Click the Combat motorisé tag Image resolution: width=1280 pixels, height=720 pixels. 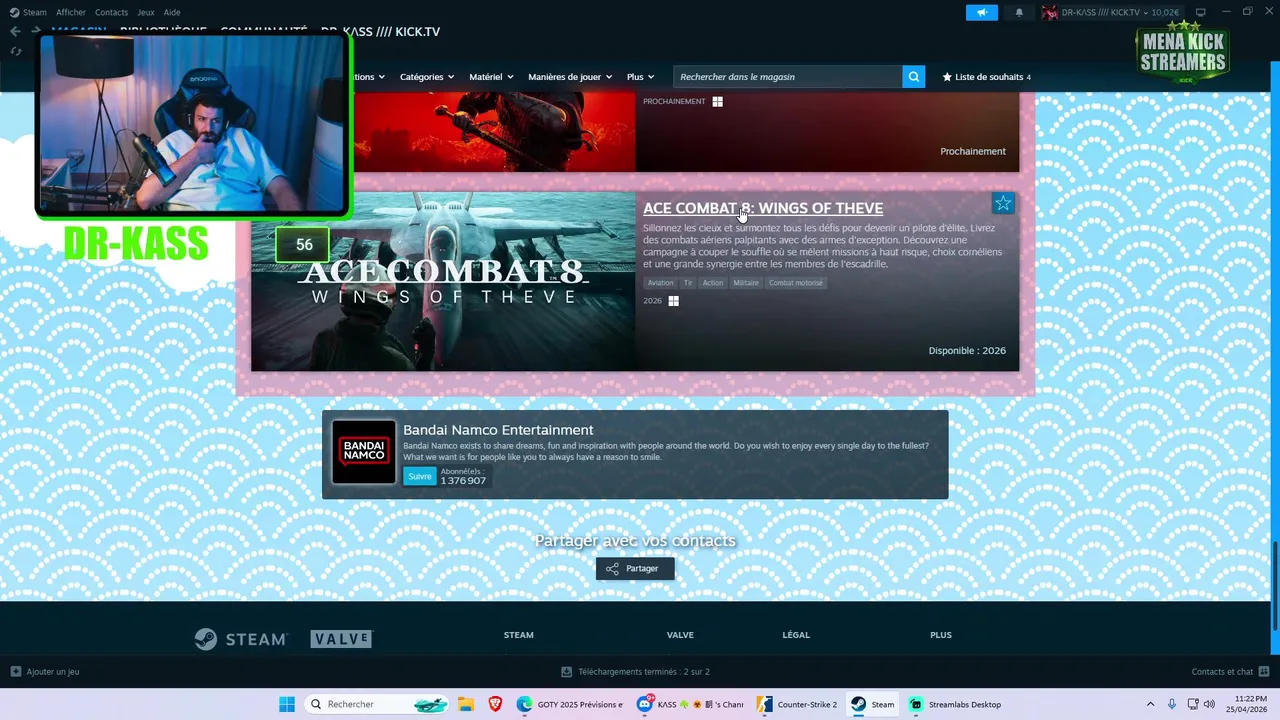click(x=796, y=283)
